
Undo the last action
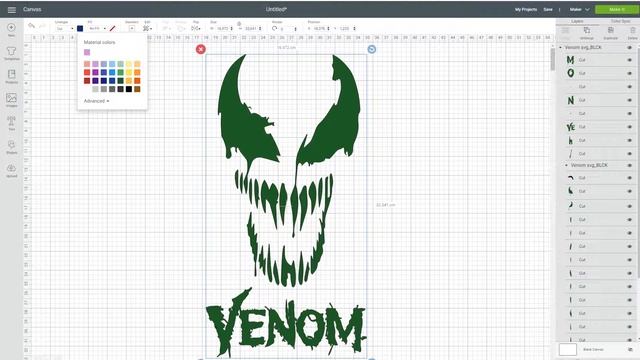pos(31,26)
